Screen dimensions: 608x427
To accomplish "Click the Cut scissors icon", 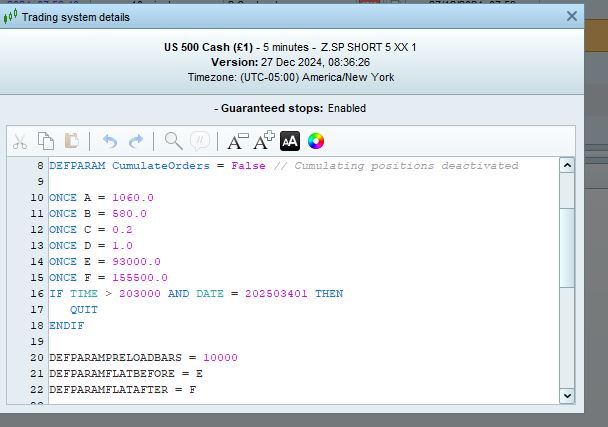I will 20,141.
